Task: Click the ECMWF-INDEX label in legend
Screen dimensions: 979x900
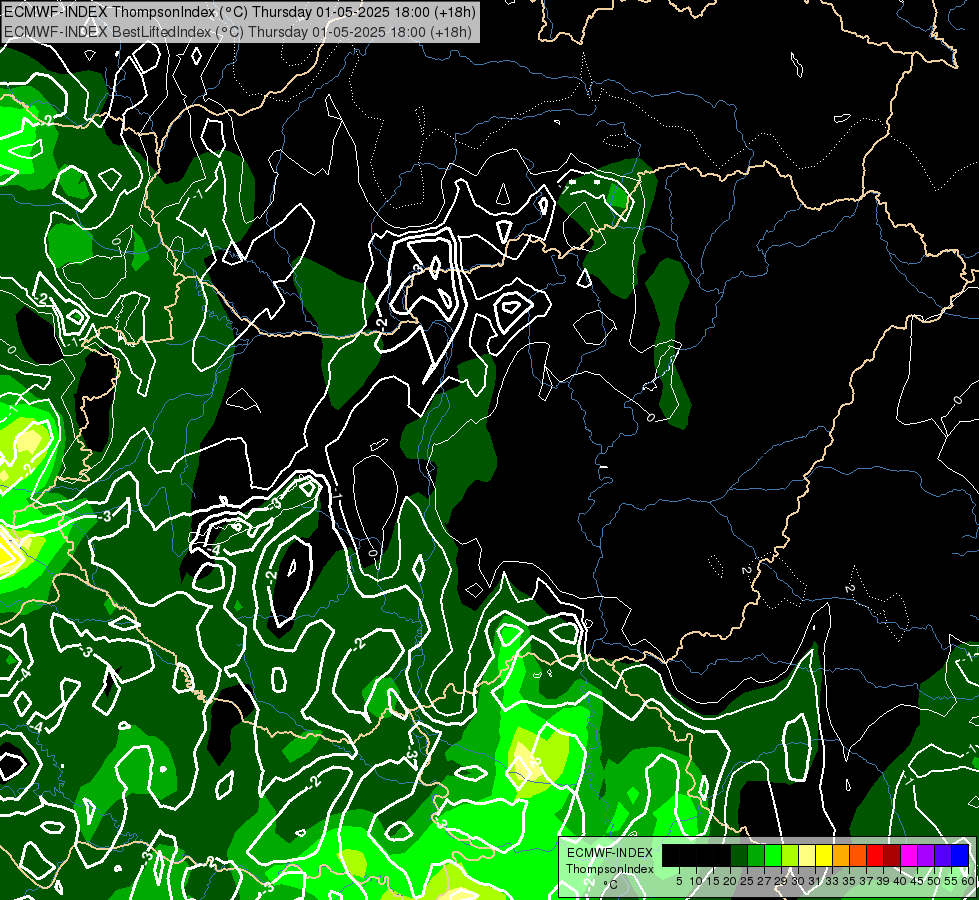Action: pos(609,853)
